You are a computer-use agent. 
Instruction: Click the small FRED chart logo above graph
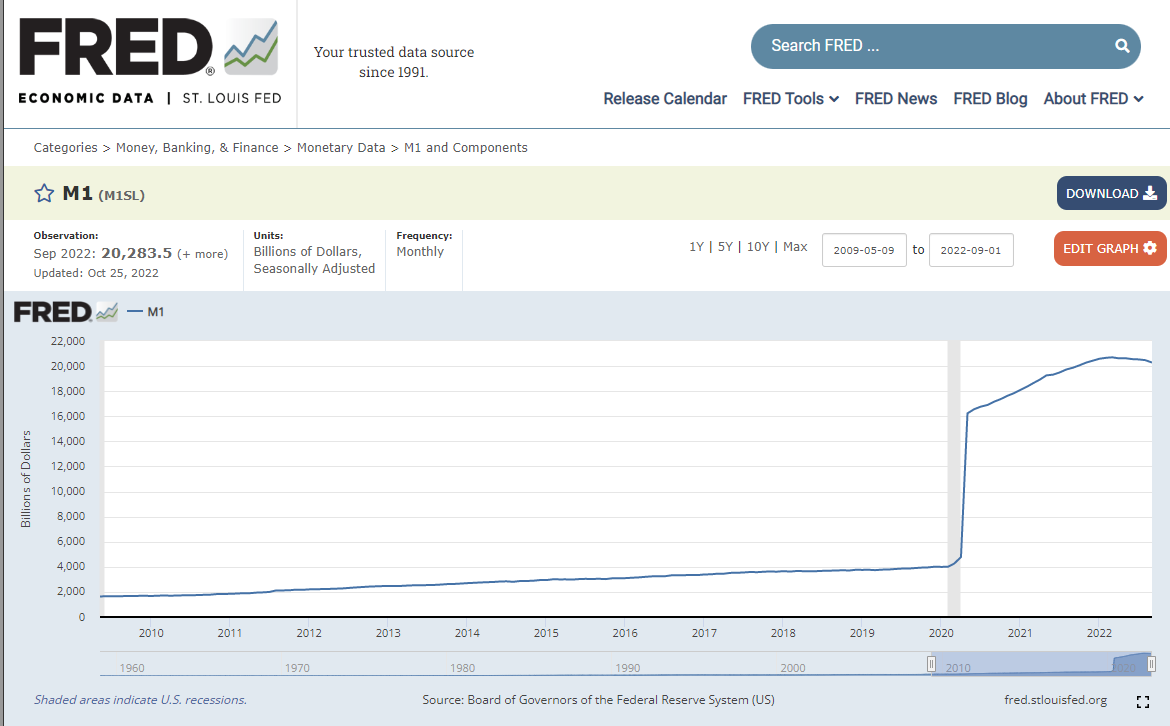coord(66,312)
